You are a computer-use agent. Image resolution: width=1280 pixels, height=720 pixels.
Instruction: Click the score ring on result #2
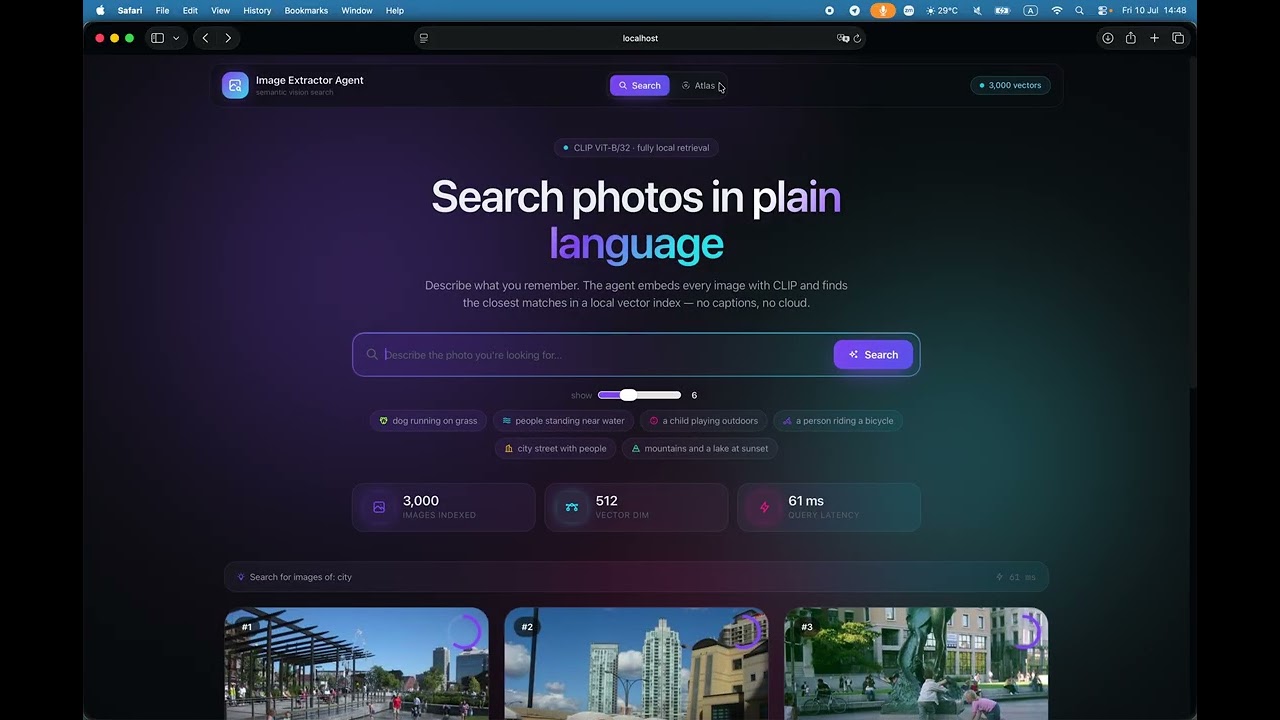point(745,632)
